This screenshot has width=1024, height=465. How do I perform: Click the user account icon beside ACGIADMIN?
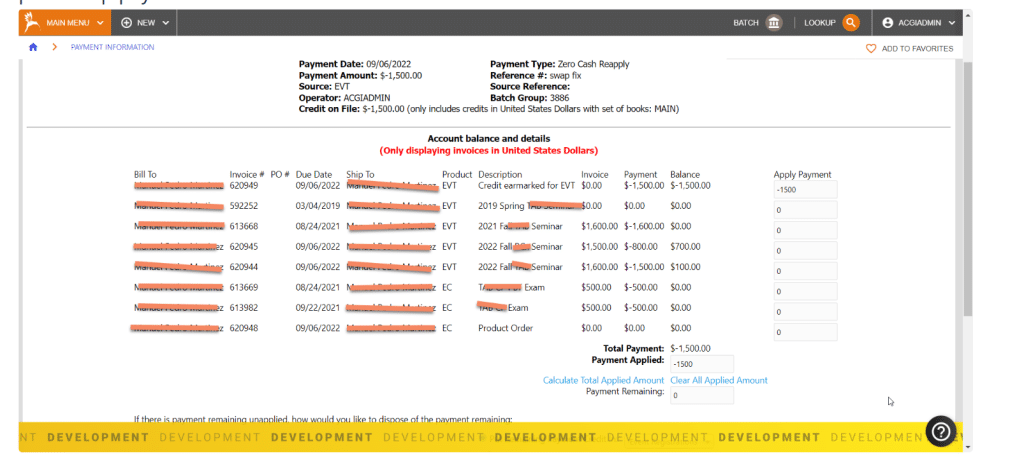click(887, 23)
